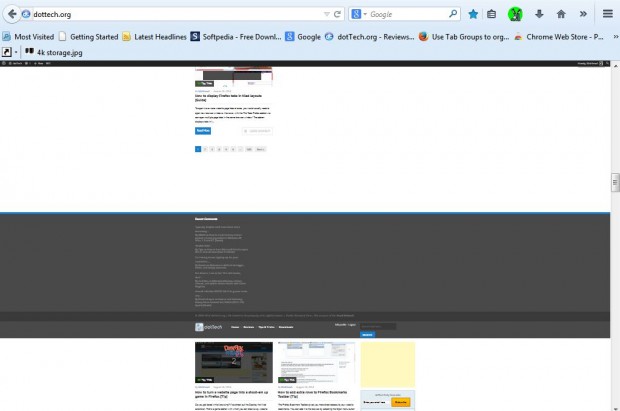This screenshot has height=411, width=620.
Task: Open the Getting Started bookmark
Action: coord(88,37)
